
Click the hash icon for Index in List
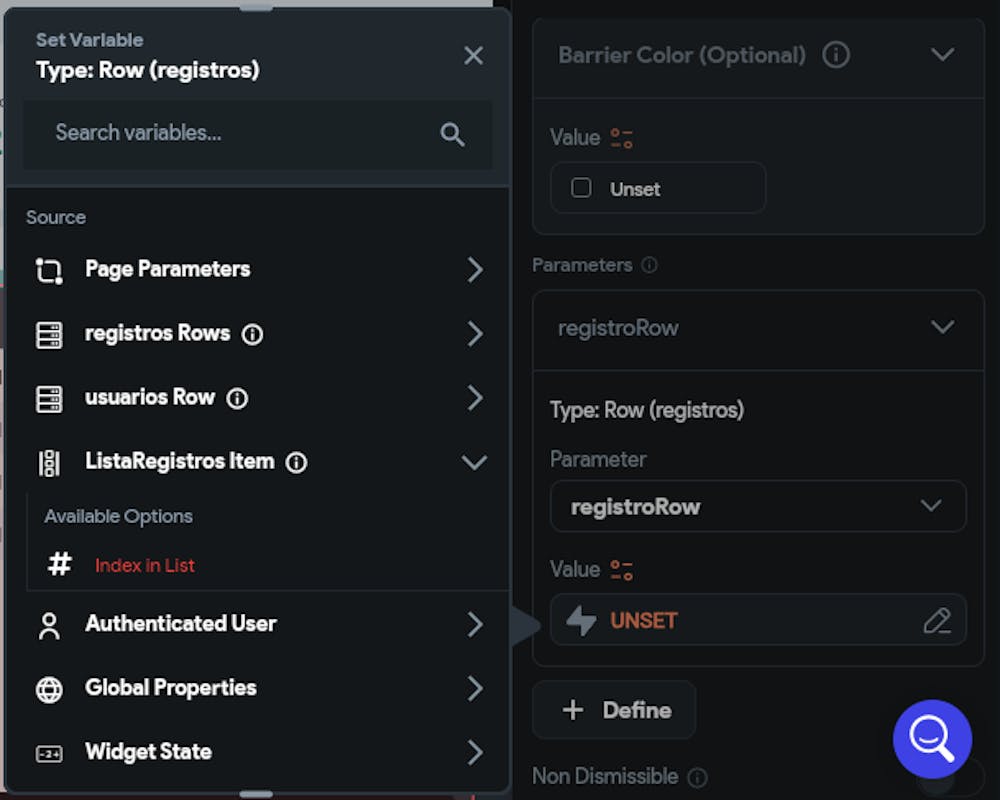(x=60, y=565)
